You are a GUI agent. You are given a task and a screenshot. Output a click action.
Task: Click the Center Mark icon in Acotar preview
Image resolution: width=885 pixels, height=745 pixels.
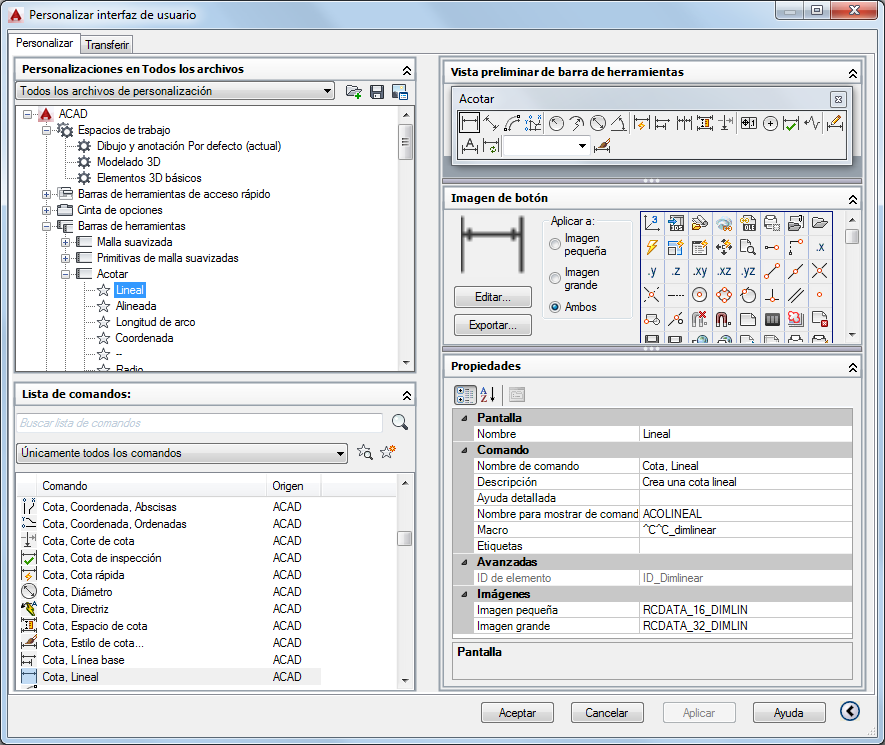[x=770, y=122]
